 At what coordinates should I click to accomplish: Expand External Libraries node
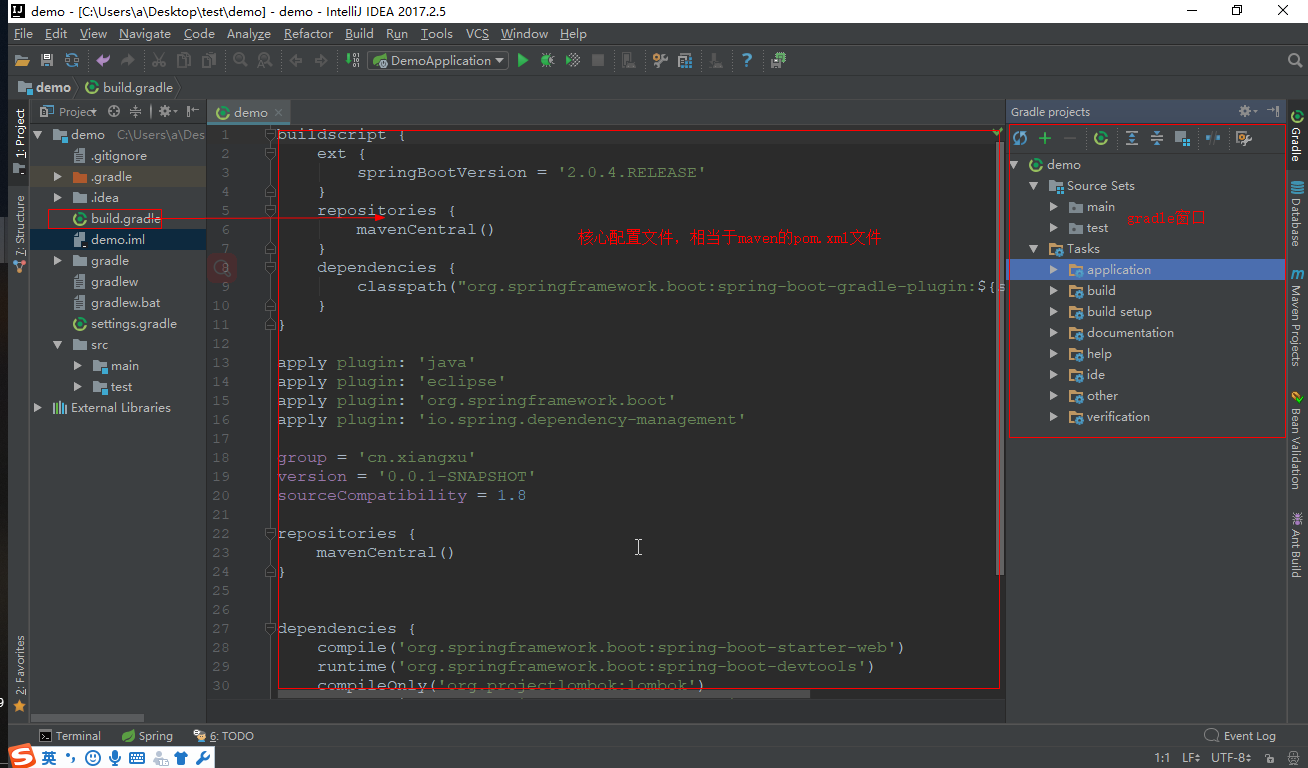(x=38, y=408)
